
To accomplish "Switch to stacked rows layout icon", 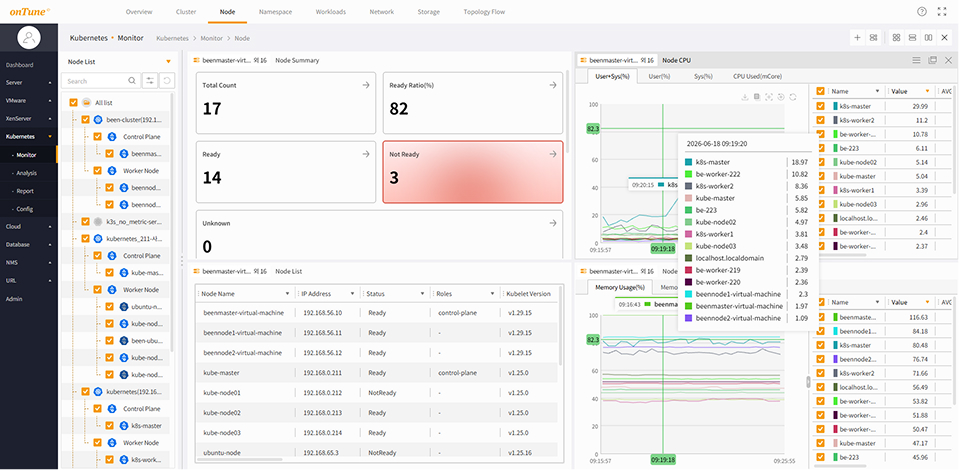I will tap(913, 38).
